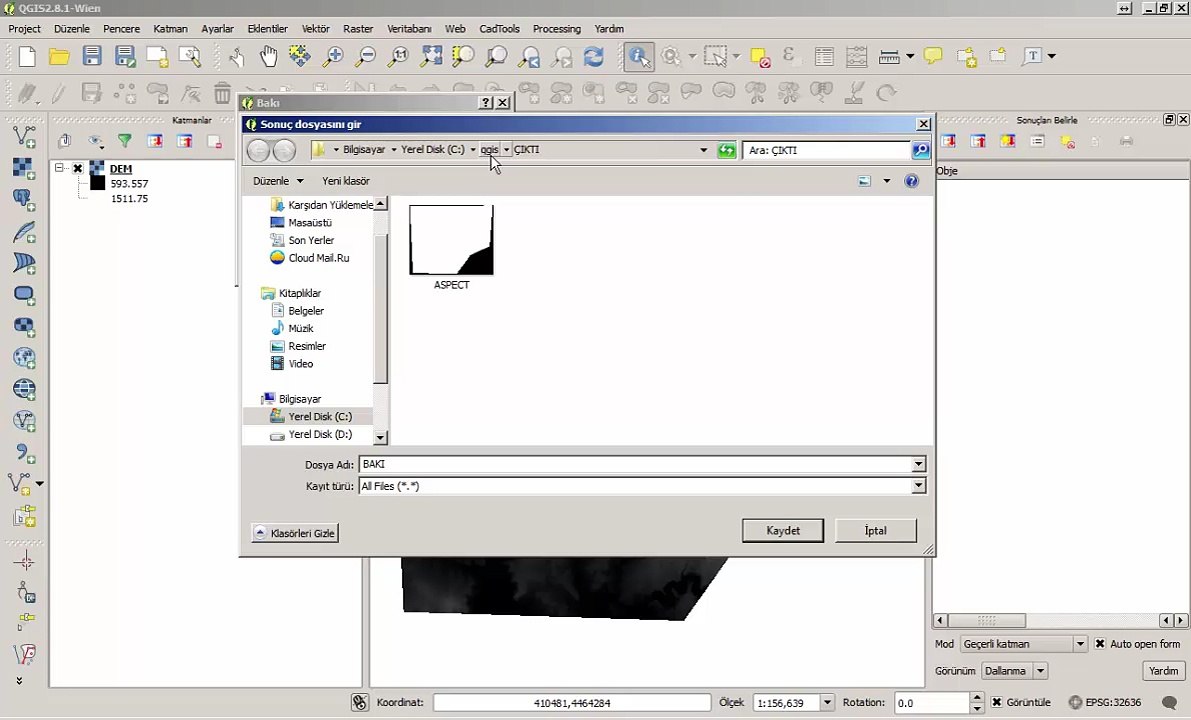Click Bilgisayar breadcrumb in address bar
Viewport: 1191px width, 720px height.
point(364,150)
